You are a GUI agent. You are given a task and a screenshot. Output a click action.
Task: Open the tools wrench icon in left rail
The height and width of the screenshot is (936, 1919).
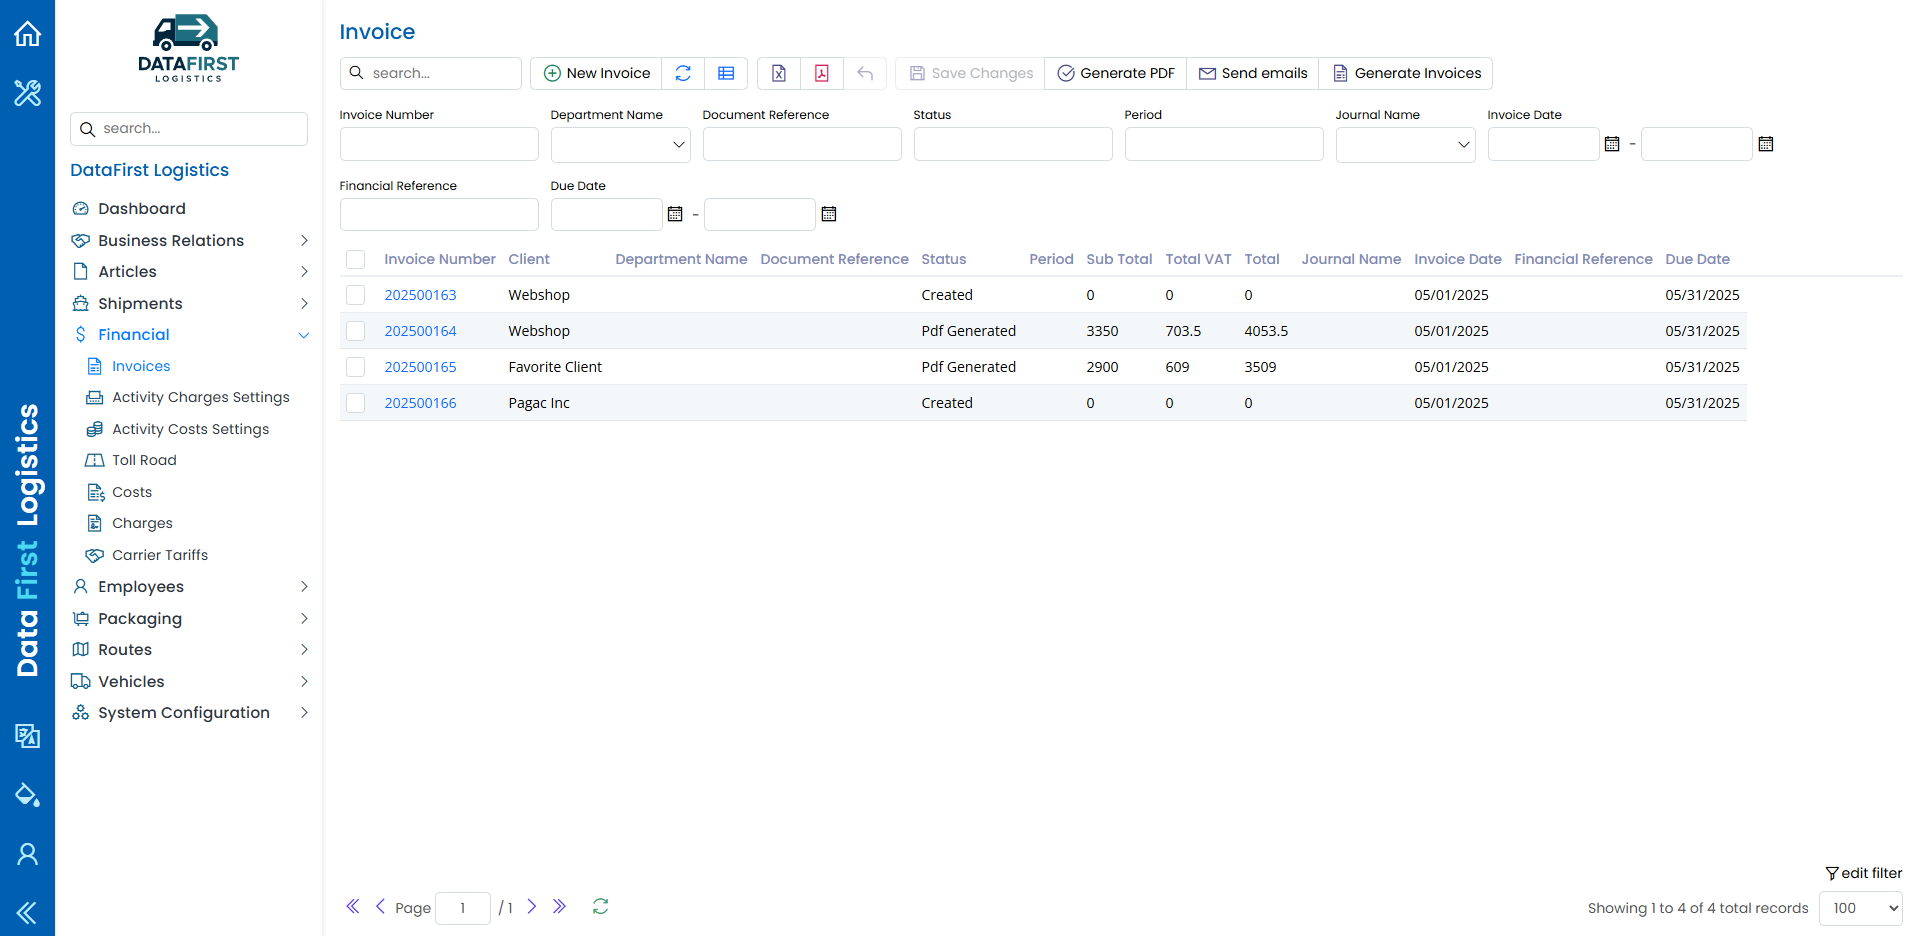(x=27, y=93)
